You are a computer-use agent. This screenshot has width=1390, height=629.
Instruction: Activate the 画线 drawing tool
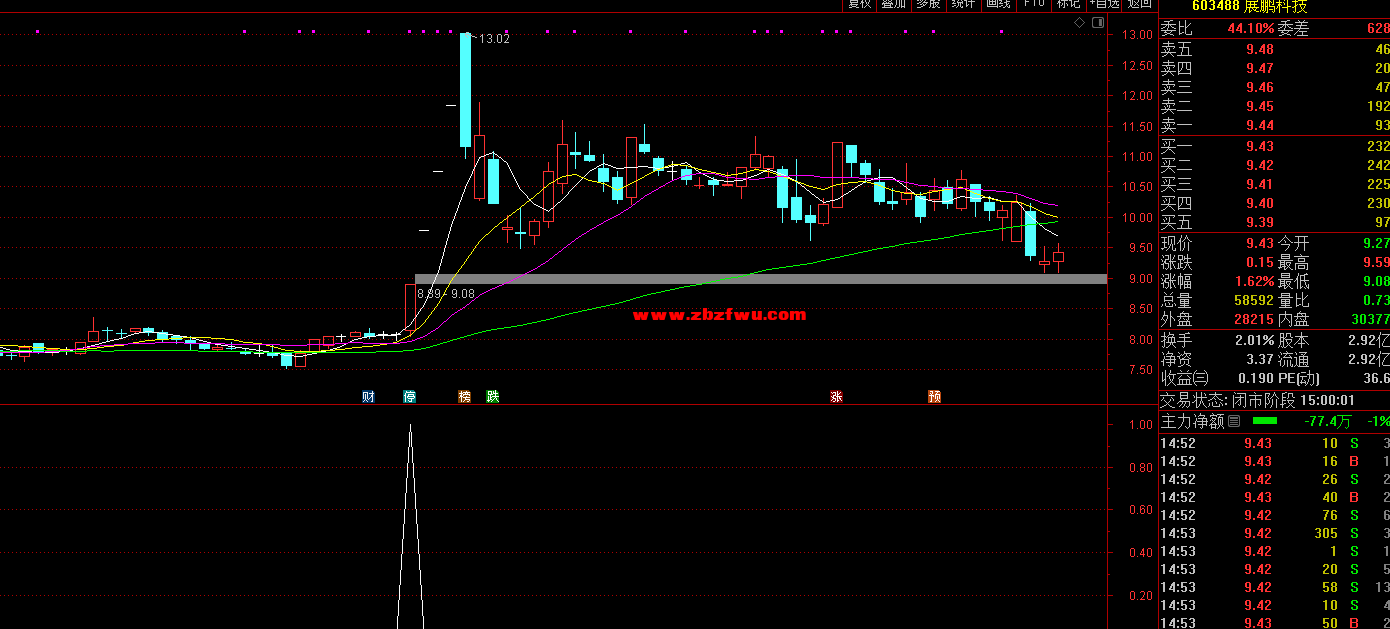pos(999,4)
